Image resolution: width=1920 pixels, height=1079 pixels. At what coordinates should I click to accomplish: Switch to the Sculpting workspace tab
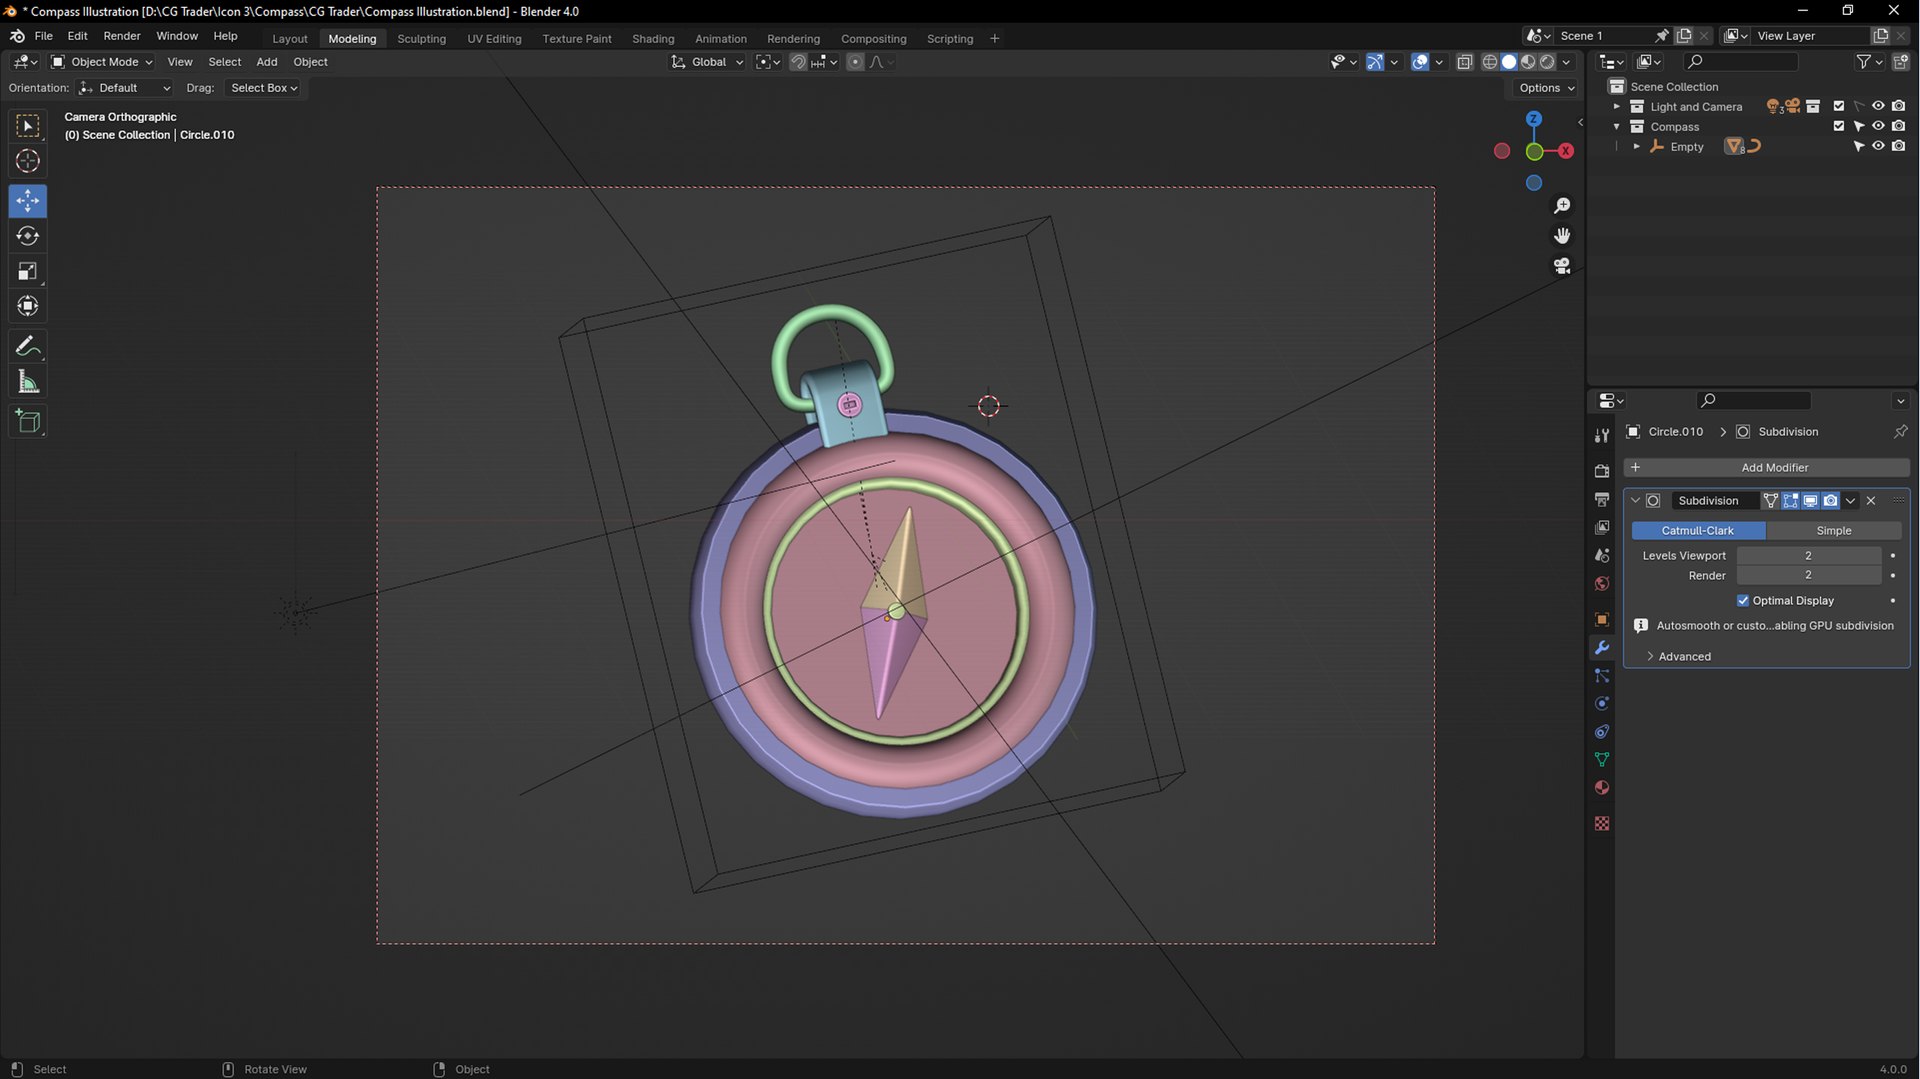pos(421,39)
